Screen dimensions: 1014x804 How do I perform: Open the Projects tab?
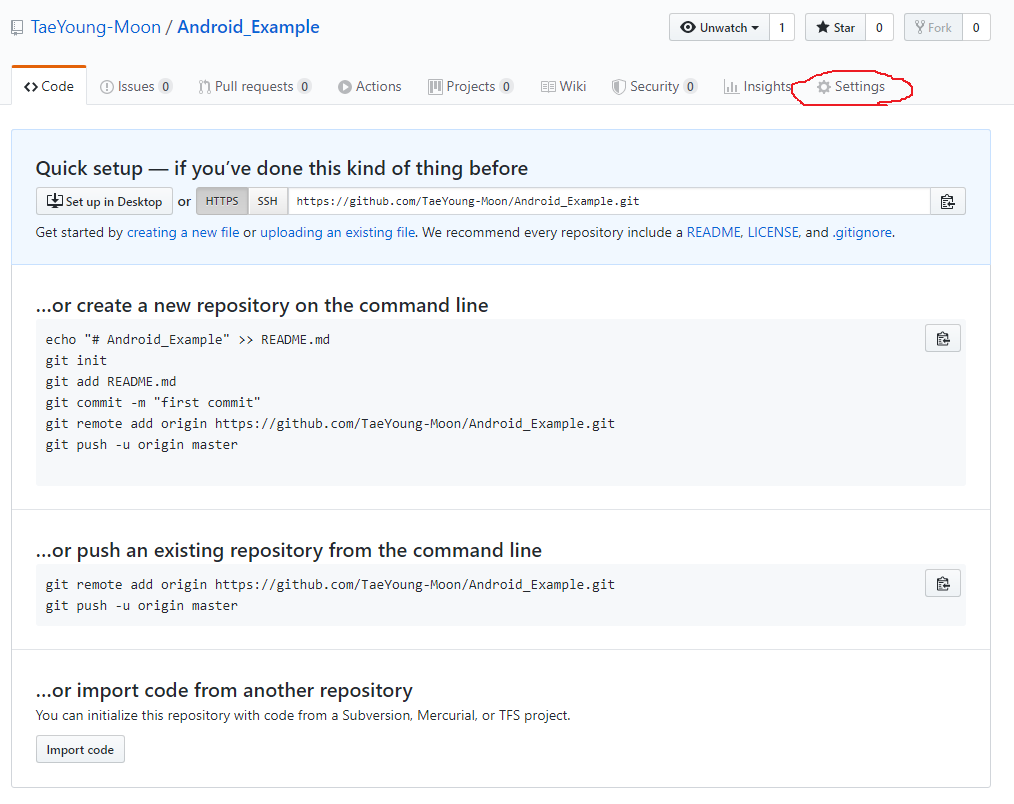[x=470, y=87]
